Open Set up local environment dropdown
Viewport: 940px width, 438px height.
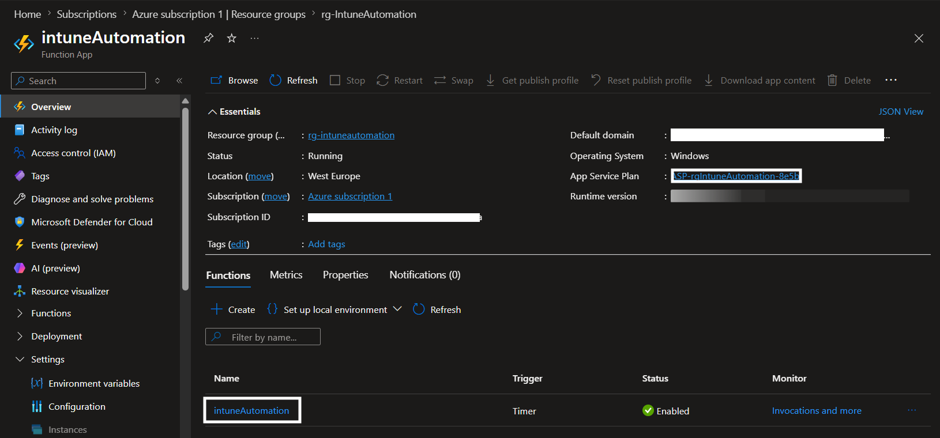[x=335, y=310]
